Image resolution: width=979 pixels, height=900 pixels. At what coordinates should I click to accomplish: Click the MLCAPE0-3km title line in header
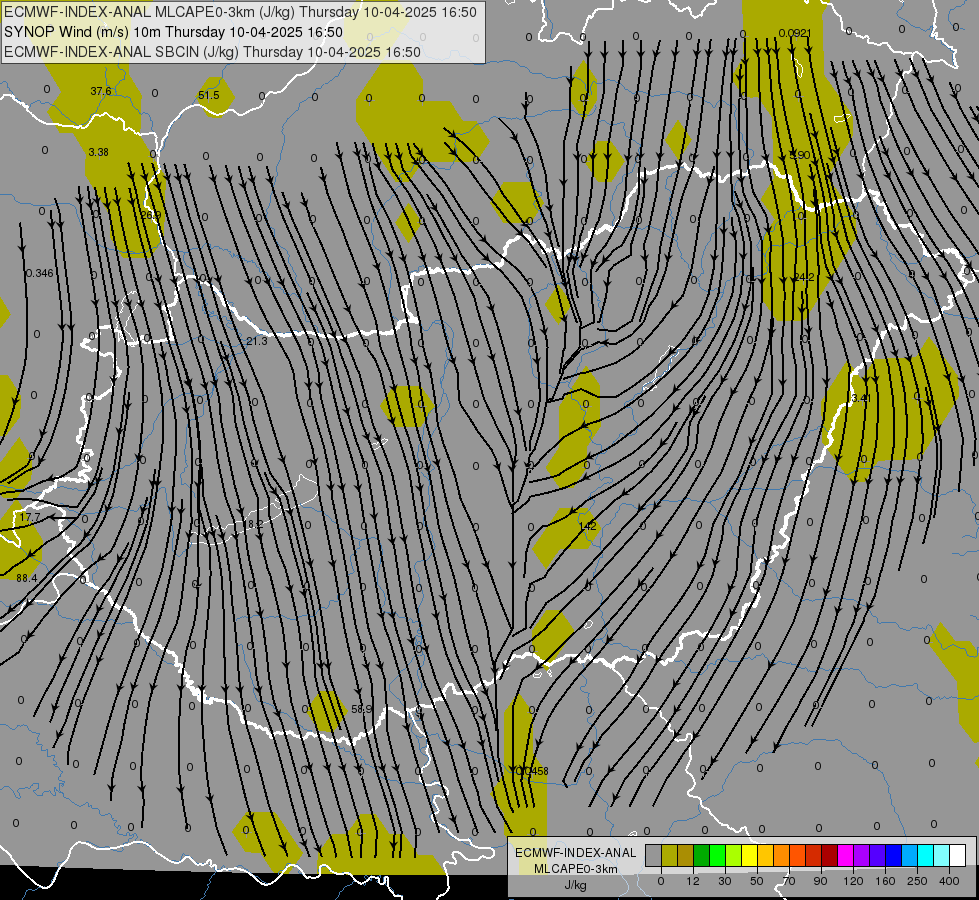(240, 12)
